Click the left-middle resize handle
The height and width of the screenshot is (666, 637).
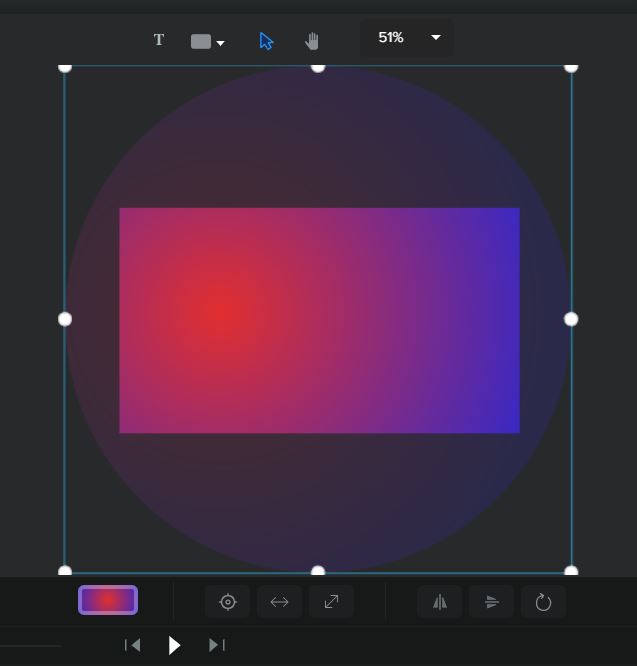click(65, 319)
